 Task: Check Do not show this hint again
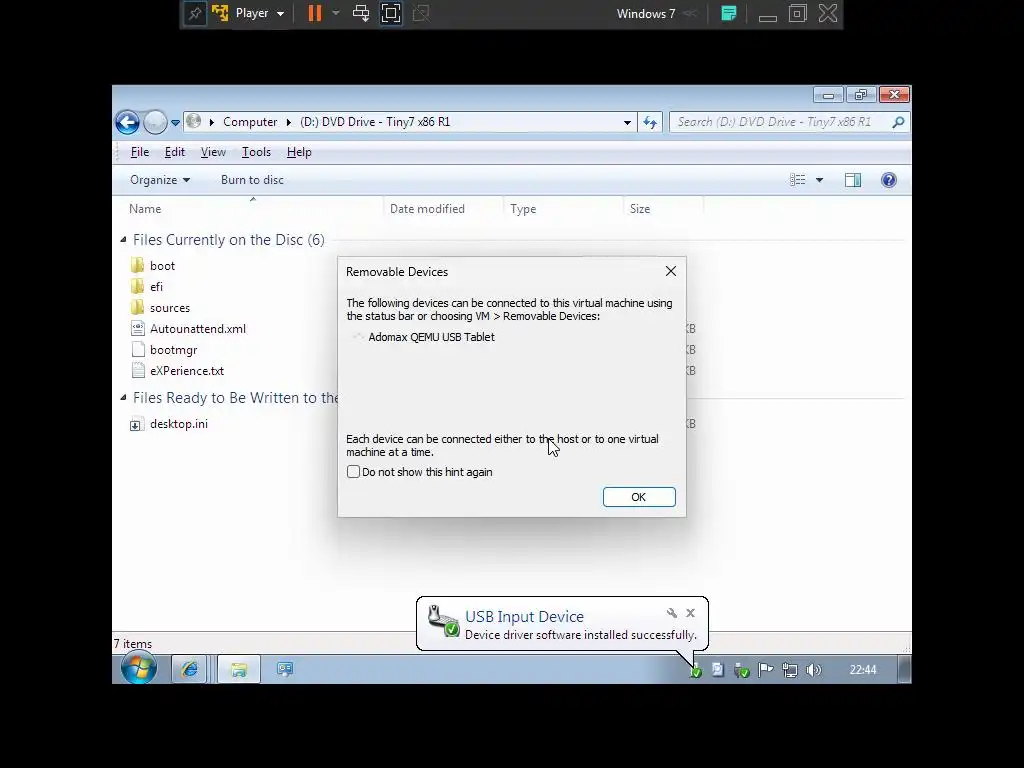click(x=353, y=472)
